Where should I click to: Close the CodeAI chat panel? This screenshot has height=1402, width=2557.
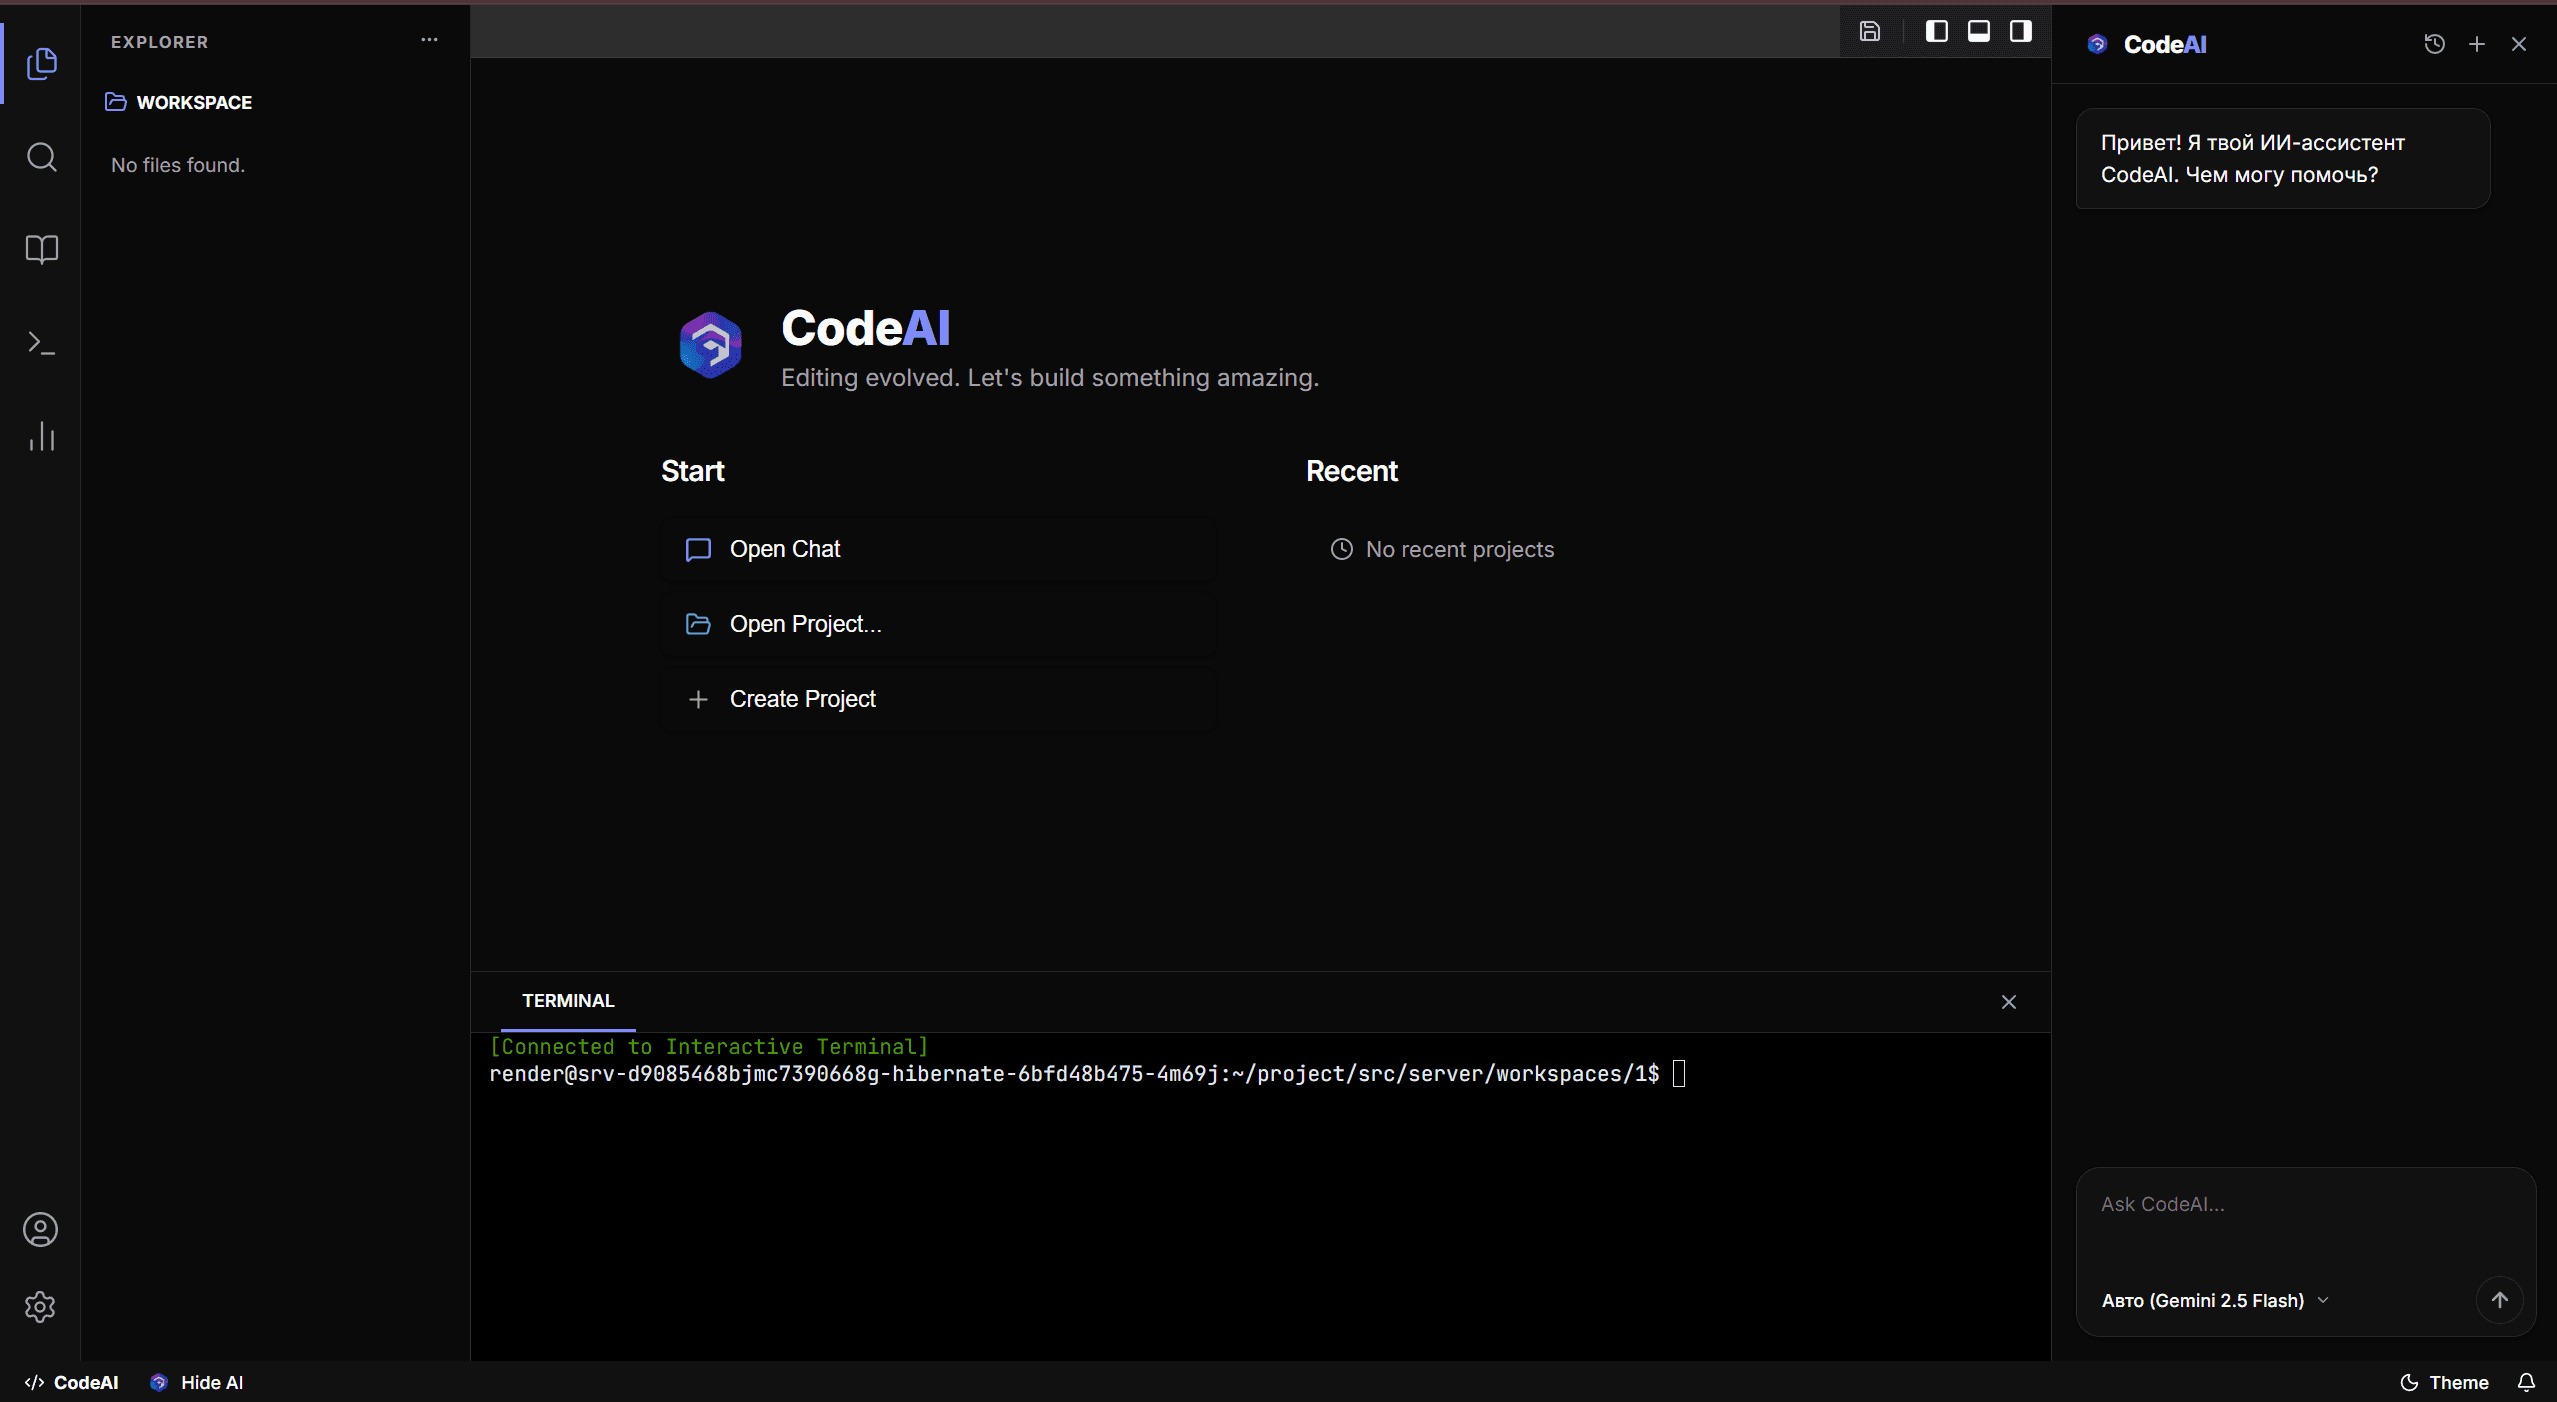click(x=2518, y=44)
